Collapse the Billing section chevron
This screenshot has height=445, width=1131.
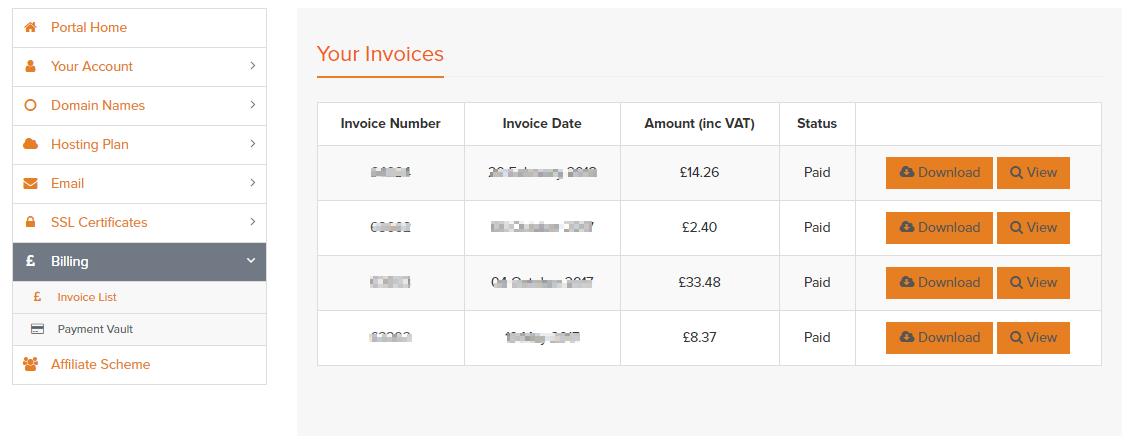point(251,261)
